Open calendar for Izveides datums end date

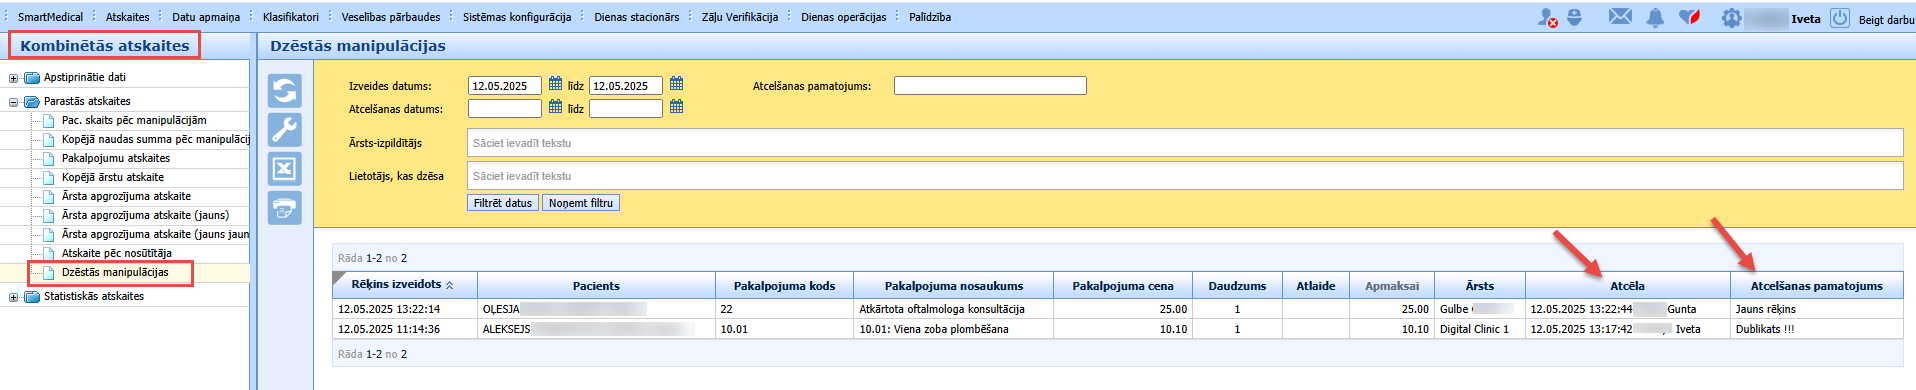676,84
